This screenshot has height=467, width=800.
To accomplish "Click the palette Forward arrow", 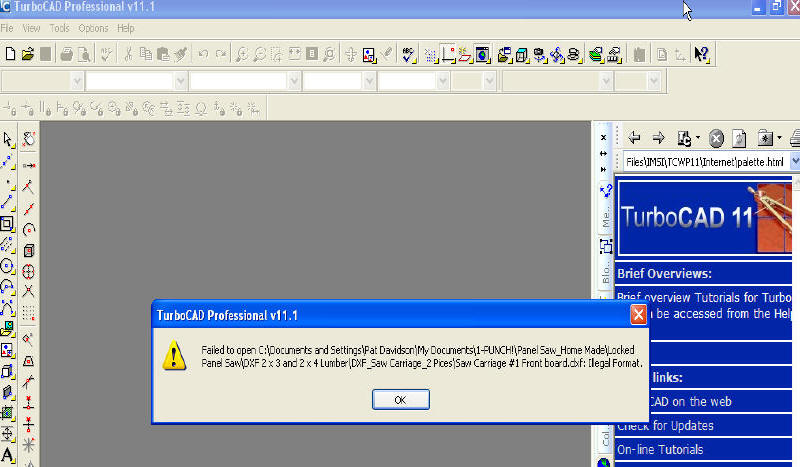I will [x=659, y=138].
